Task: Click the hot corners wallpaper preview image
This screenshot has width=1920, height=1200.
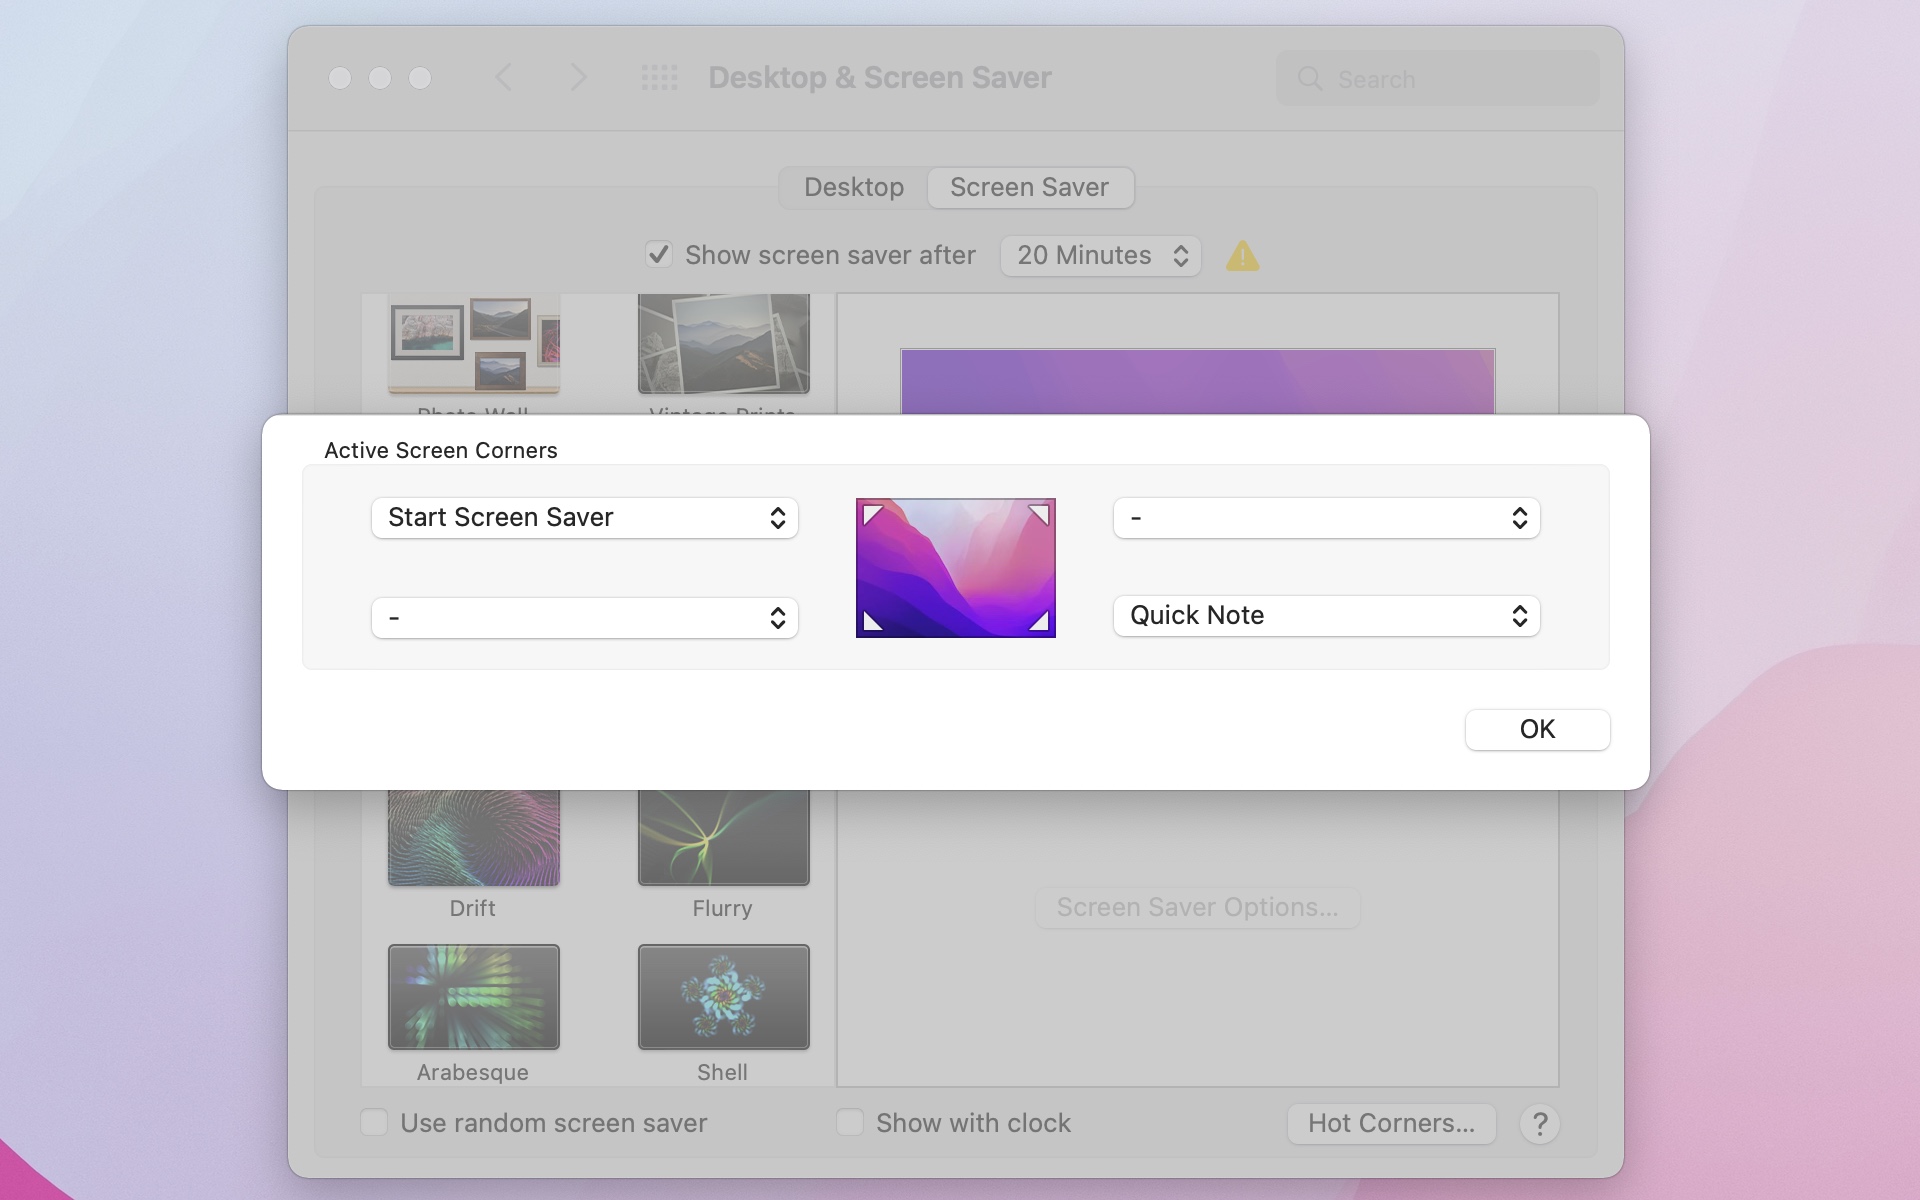Action: click(955, 568)
